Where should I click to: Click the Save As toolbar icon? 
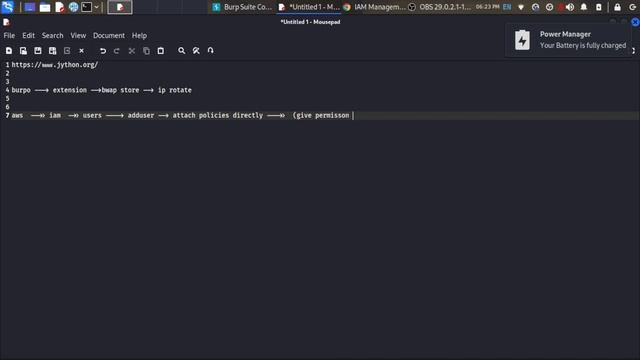(x=53, y=51)
